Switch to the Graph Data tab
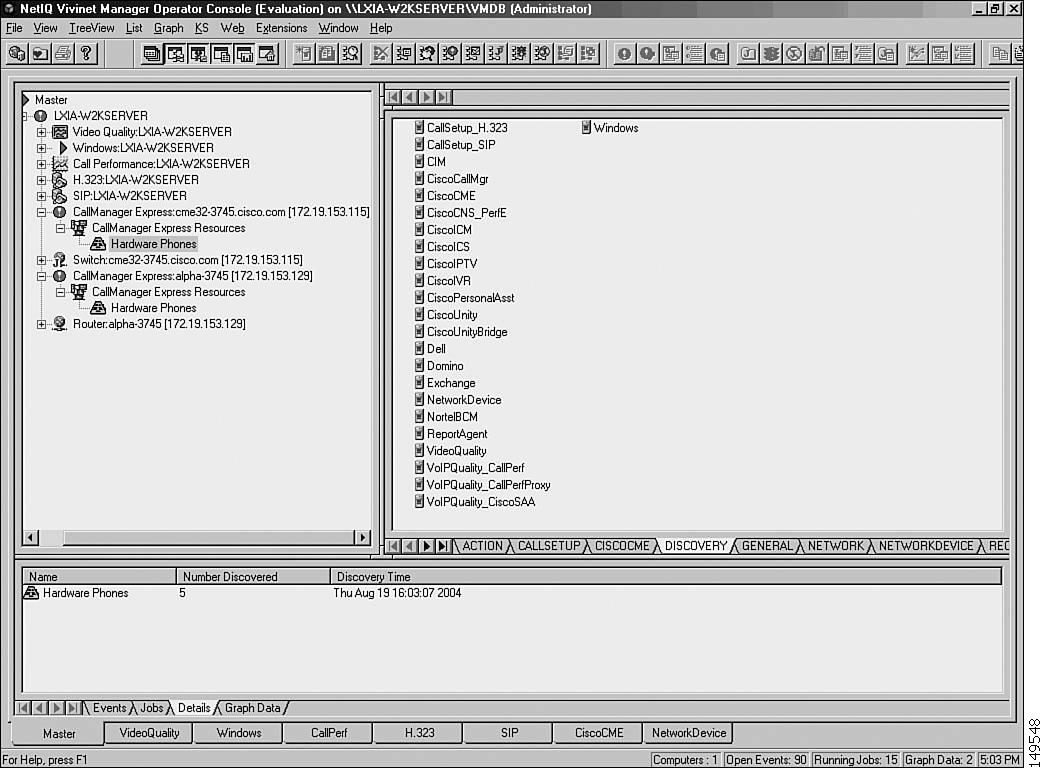The height and width of the screenshot is (768, 1041). tap(252, 708)
